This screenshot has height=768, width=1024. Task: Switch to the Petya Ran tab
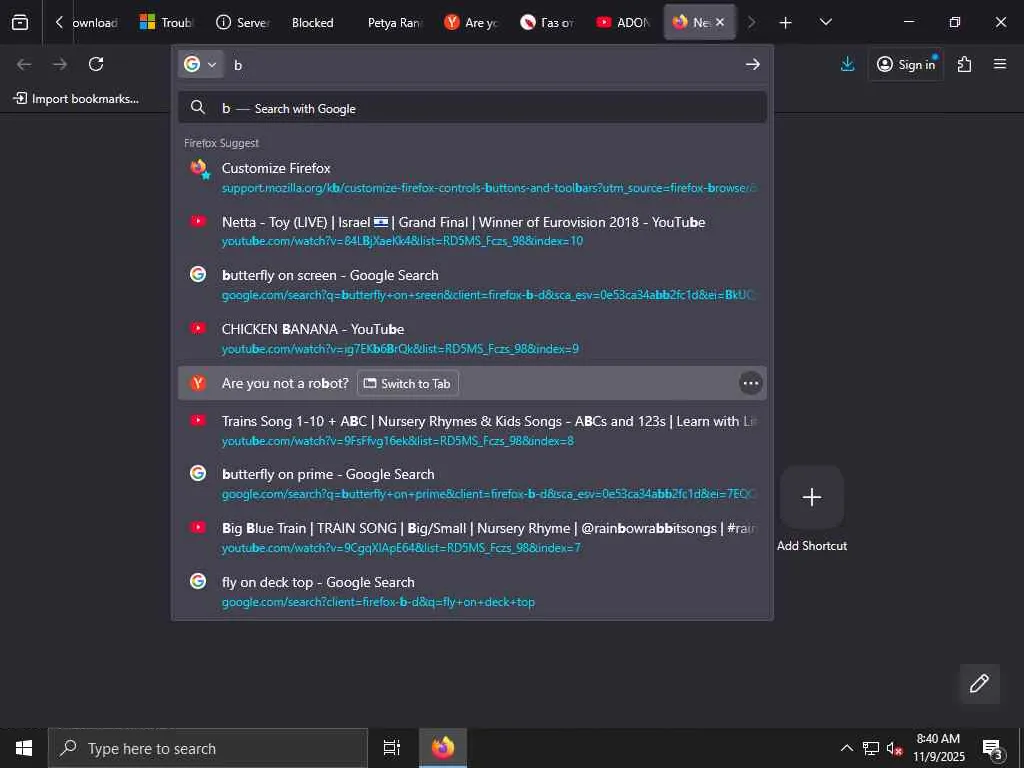point(394,22)
